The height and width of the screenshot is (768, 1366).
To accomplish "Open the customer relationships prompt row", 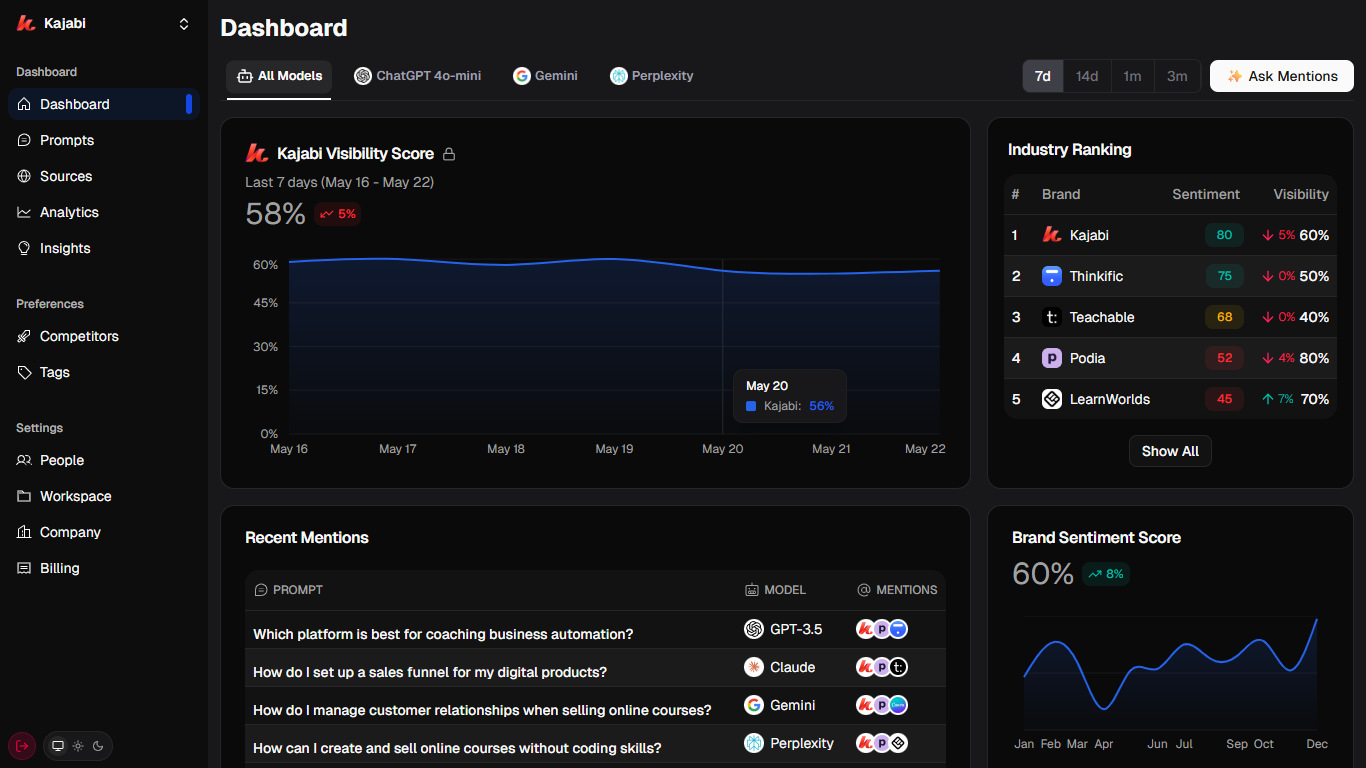I will [x=595, y=706].
